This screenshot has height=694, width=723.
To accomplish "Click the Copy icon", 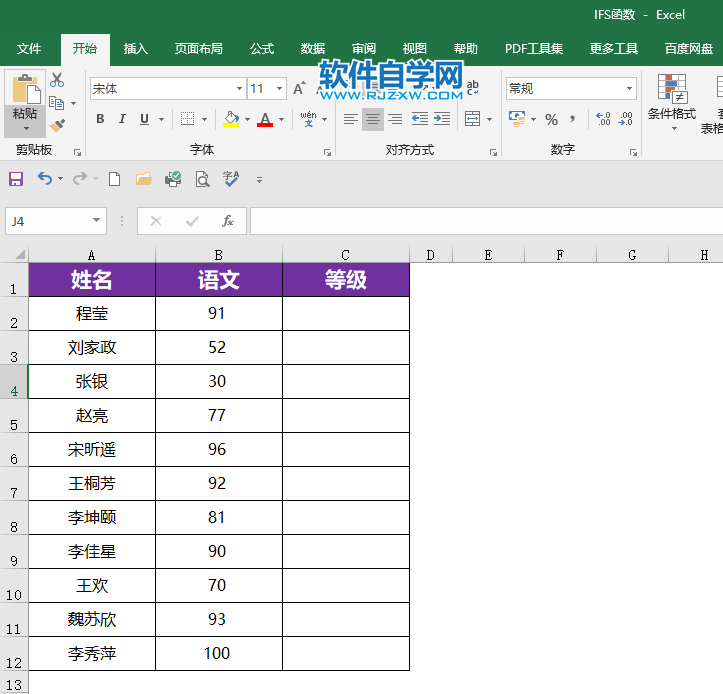I will click(x=56, y=103).
